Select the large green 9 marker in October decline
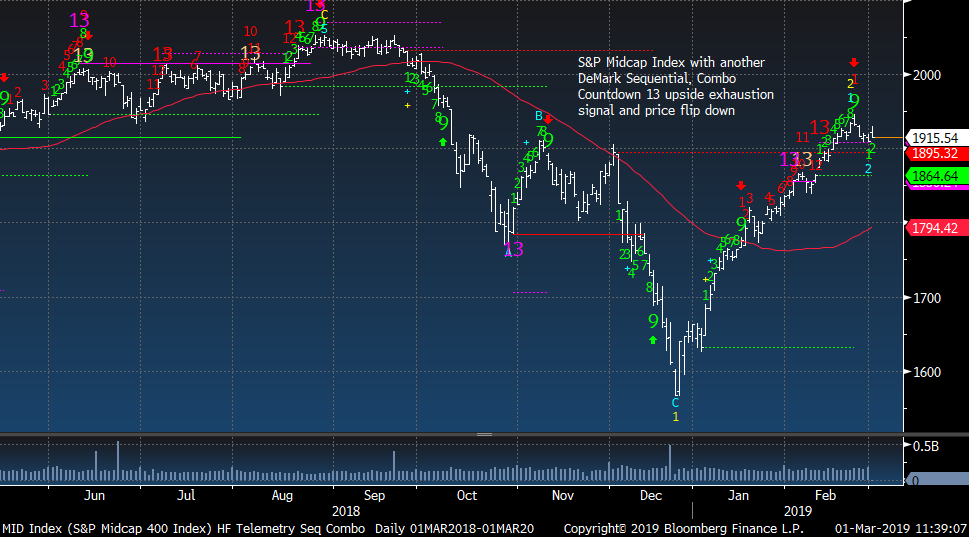This screenshot has height=537, width=969. [443, 124]
